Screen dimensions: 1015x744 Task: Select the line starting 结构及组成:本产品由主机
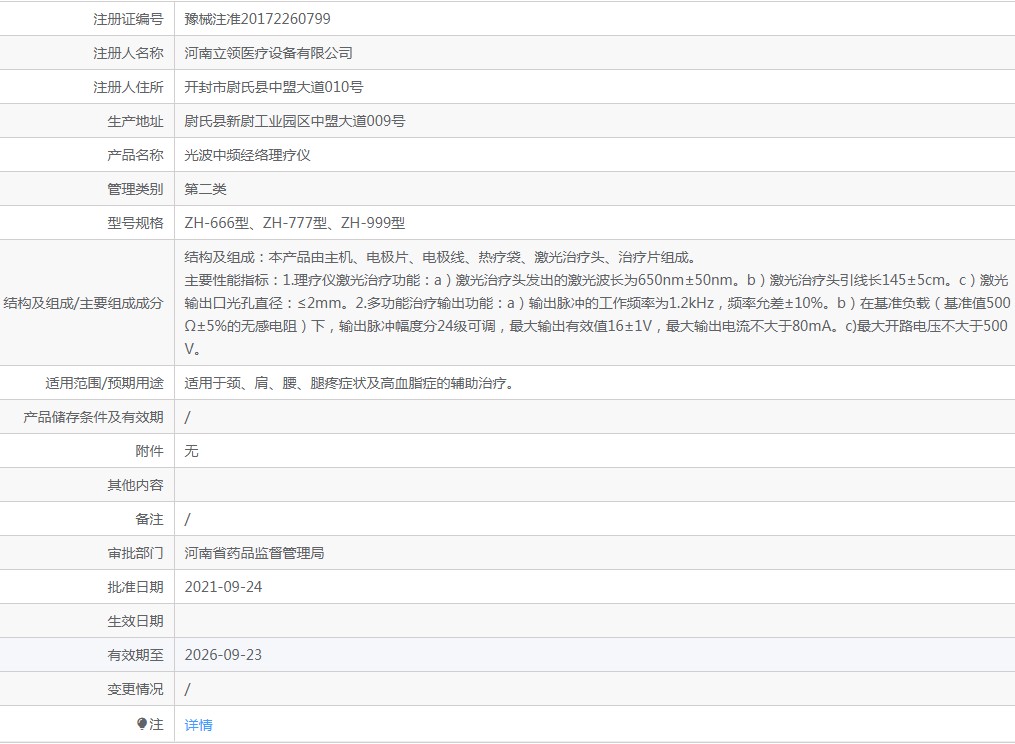440,257
